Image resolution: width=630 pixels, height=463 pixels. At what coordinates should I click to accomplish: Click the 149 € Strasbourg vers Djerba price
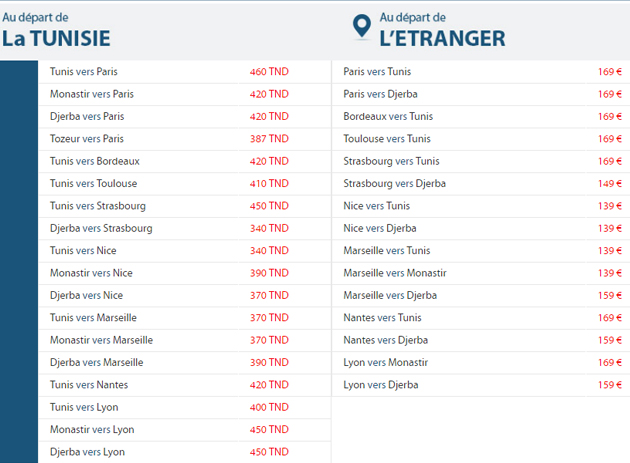(x=610, y=184)
